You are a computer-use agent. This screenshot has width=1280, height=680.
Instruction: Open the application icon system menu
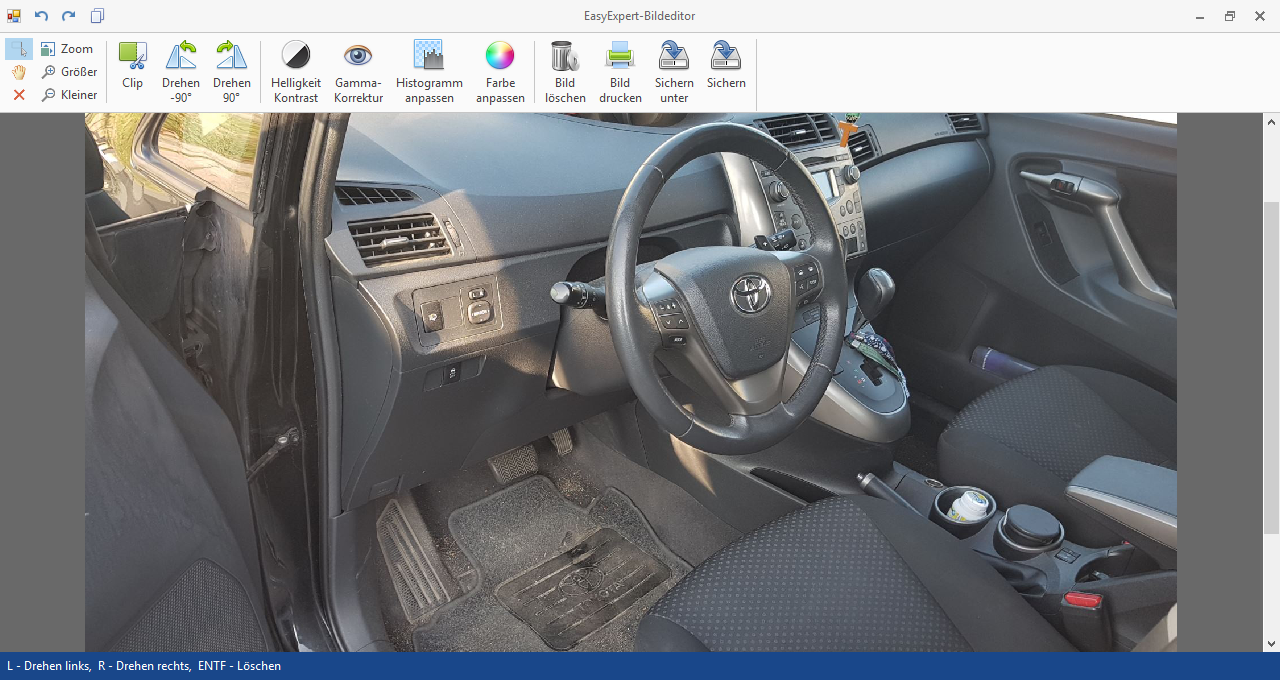[x=14, y=16]
